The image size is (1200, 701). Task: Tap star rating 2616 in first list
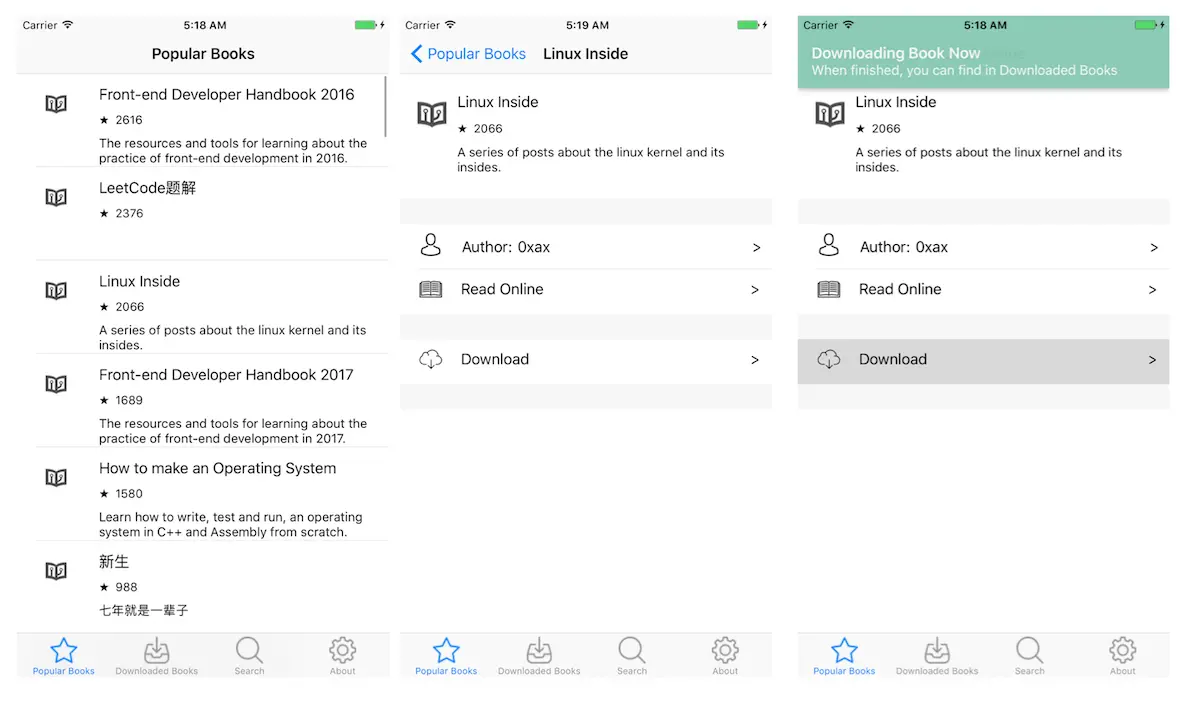pos(121,120)
